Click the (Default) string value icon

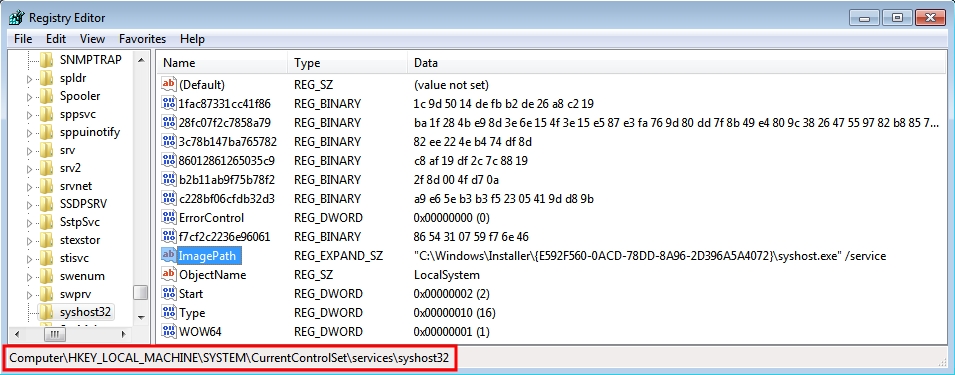pyautogui.click(x=169, y=85)
